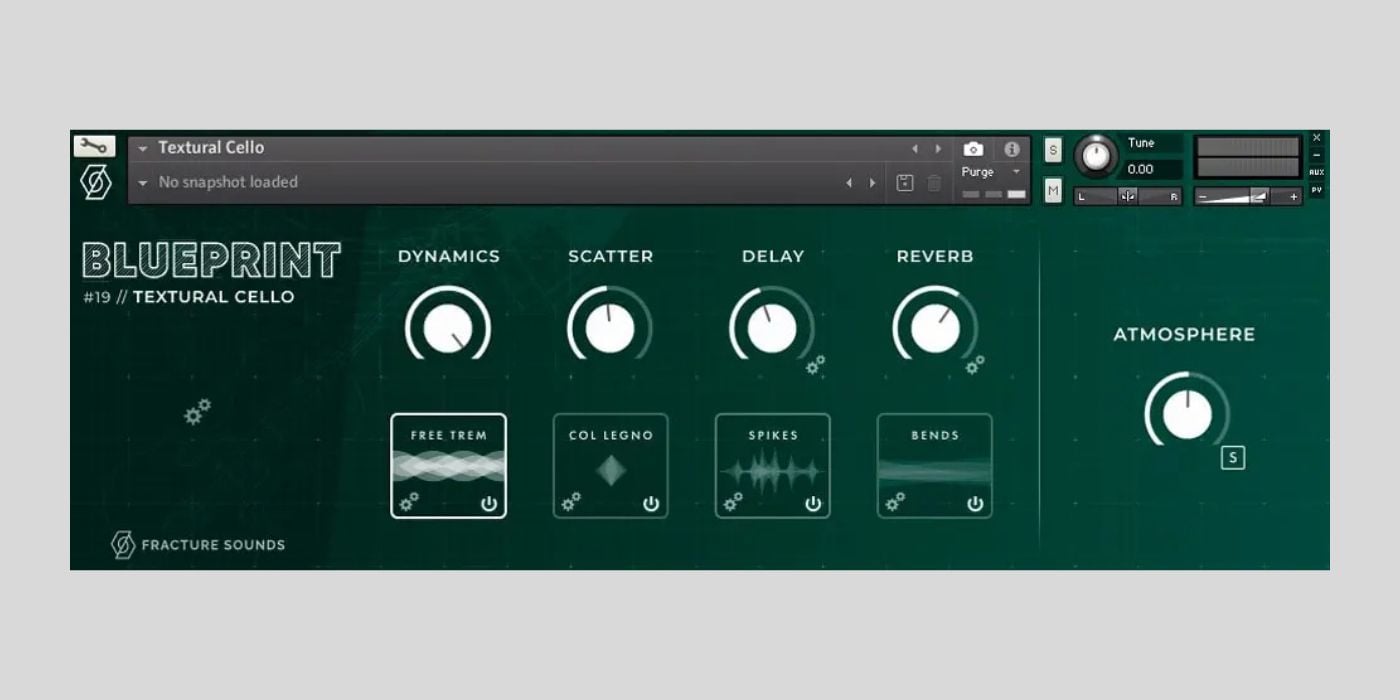Select the Spikes layer card

[772, 466]
